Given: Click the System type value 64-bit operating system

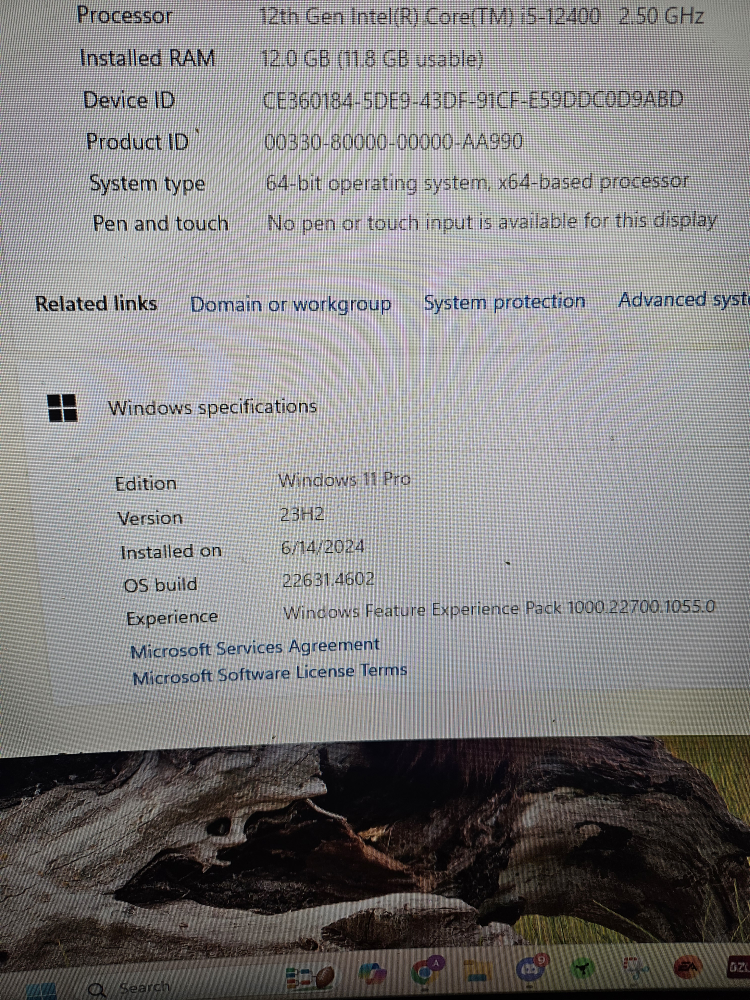Looking at the screenshot, I should coord(477,182).
